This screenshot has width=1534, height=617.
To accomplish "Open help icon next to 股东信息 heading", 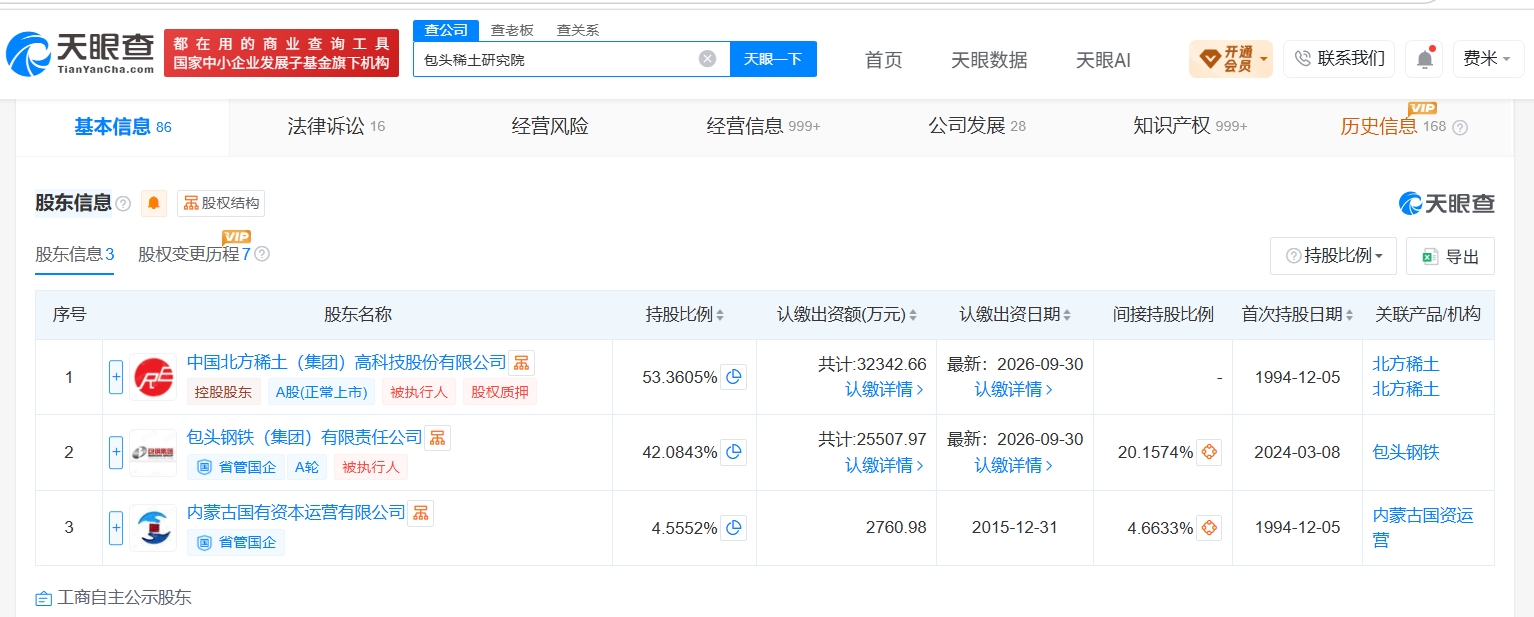I will 123,204.
